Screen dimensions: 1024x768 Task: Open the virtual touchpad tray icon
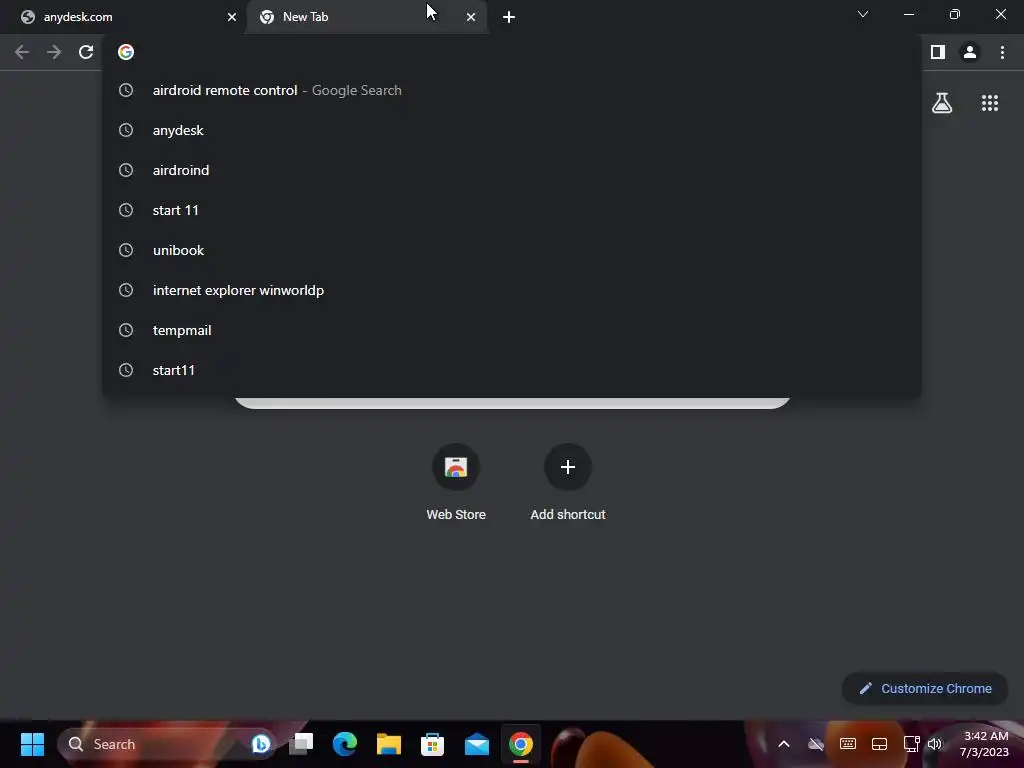point(879,744)
